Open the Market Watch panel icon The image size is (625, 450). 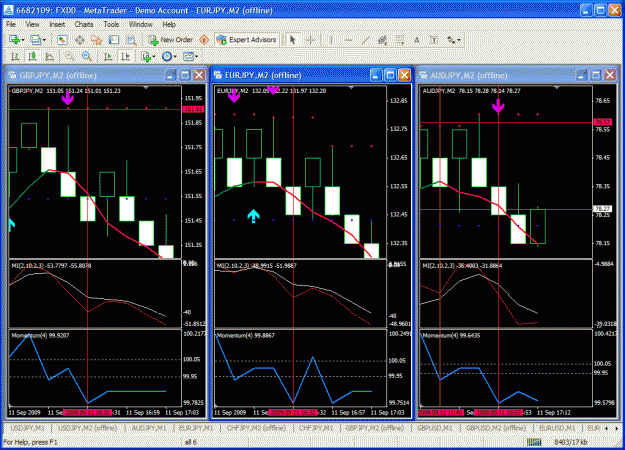tap(62, 40)
